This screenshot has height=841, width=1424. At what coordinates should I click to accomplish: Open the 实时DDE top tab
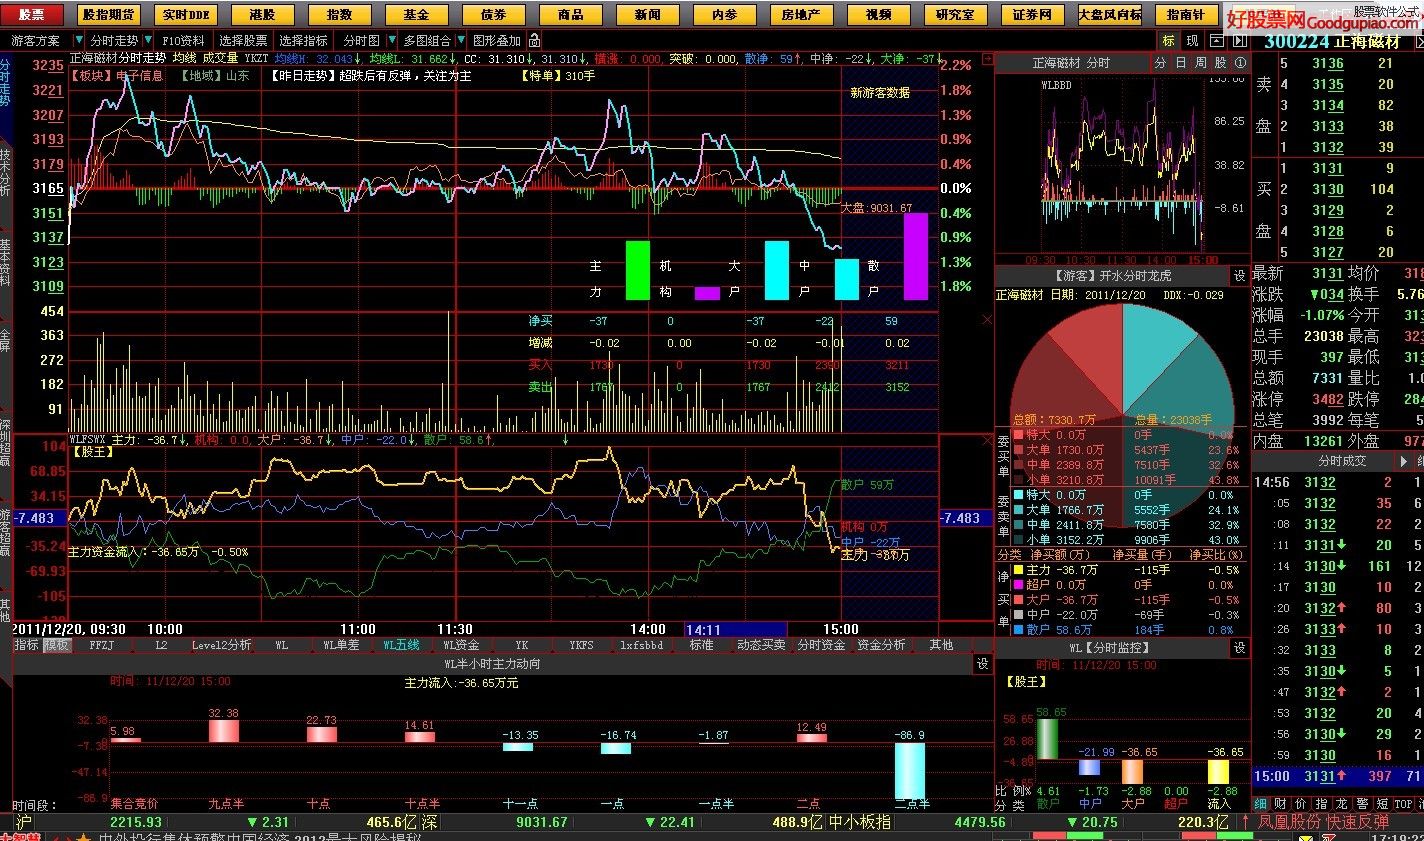click(x=185, y=15)
